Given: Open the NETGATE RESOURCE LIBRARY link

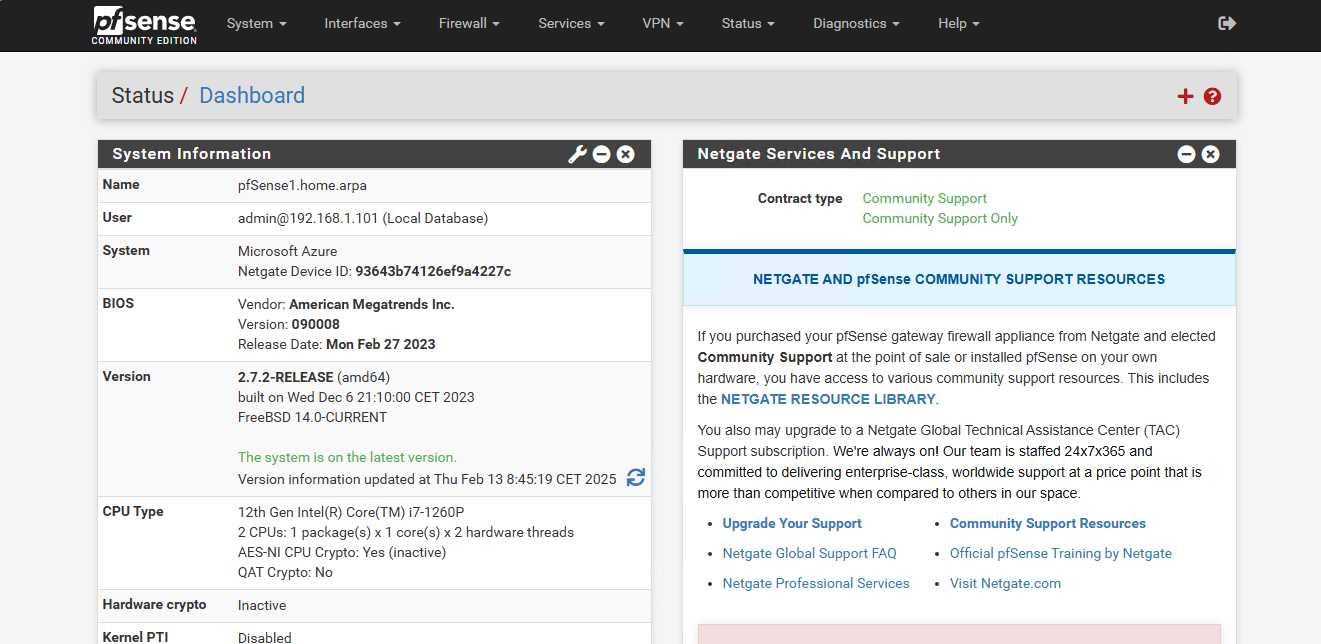Looking at the screenshot, I should [828, 399].
